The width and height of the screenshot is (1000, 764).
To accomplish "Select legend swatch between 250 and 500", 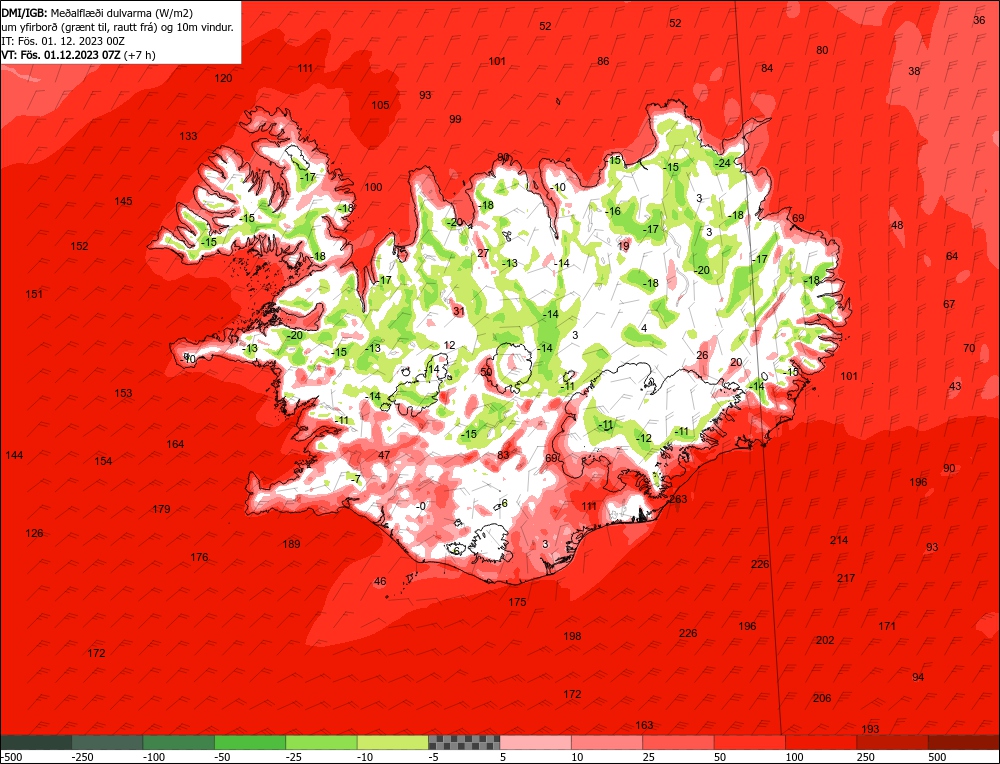I will coord(893,742).
